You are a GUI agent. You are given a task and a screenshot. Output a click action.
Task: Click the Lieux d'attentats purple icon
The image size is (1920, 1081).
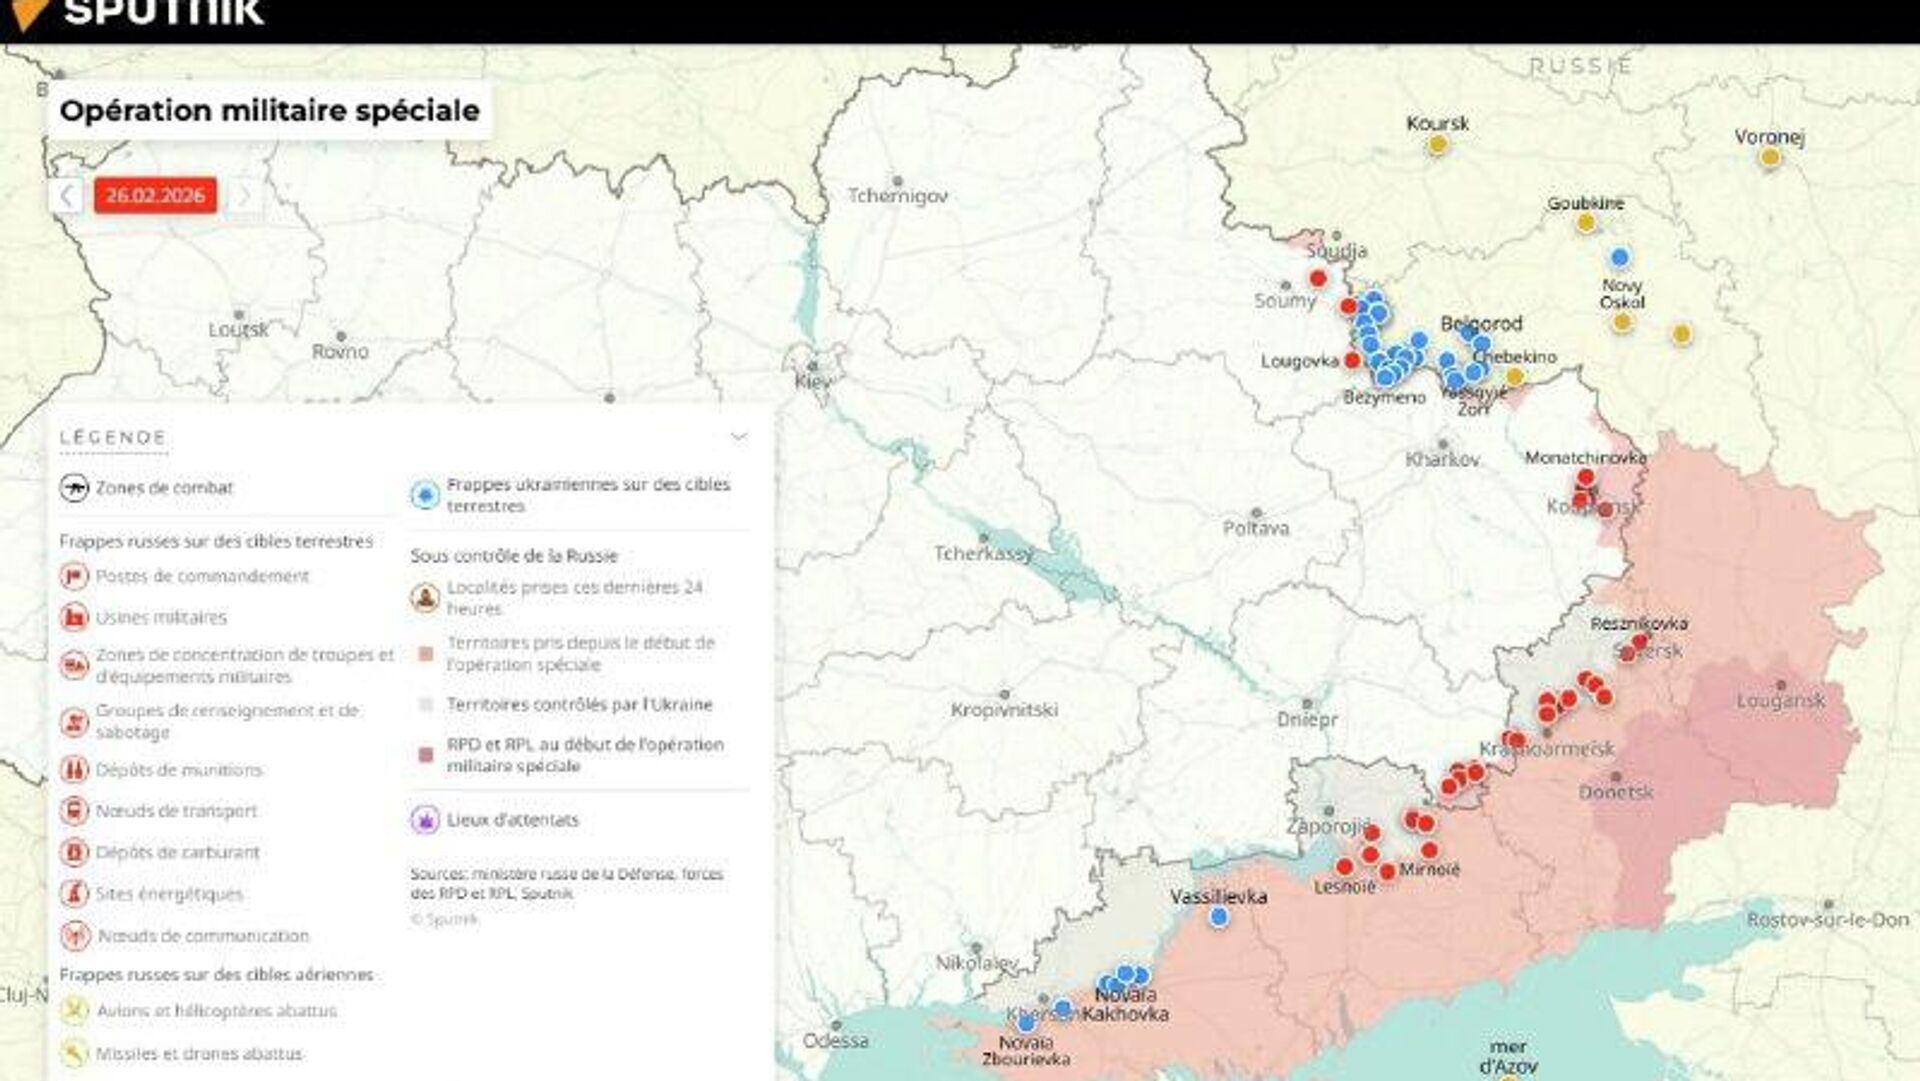coord(425,820)
